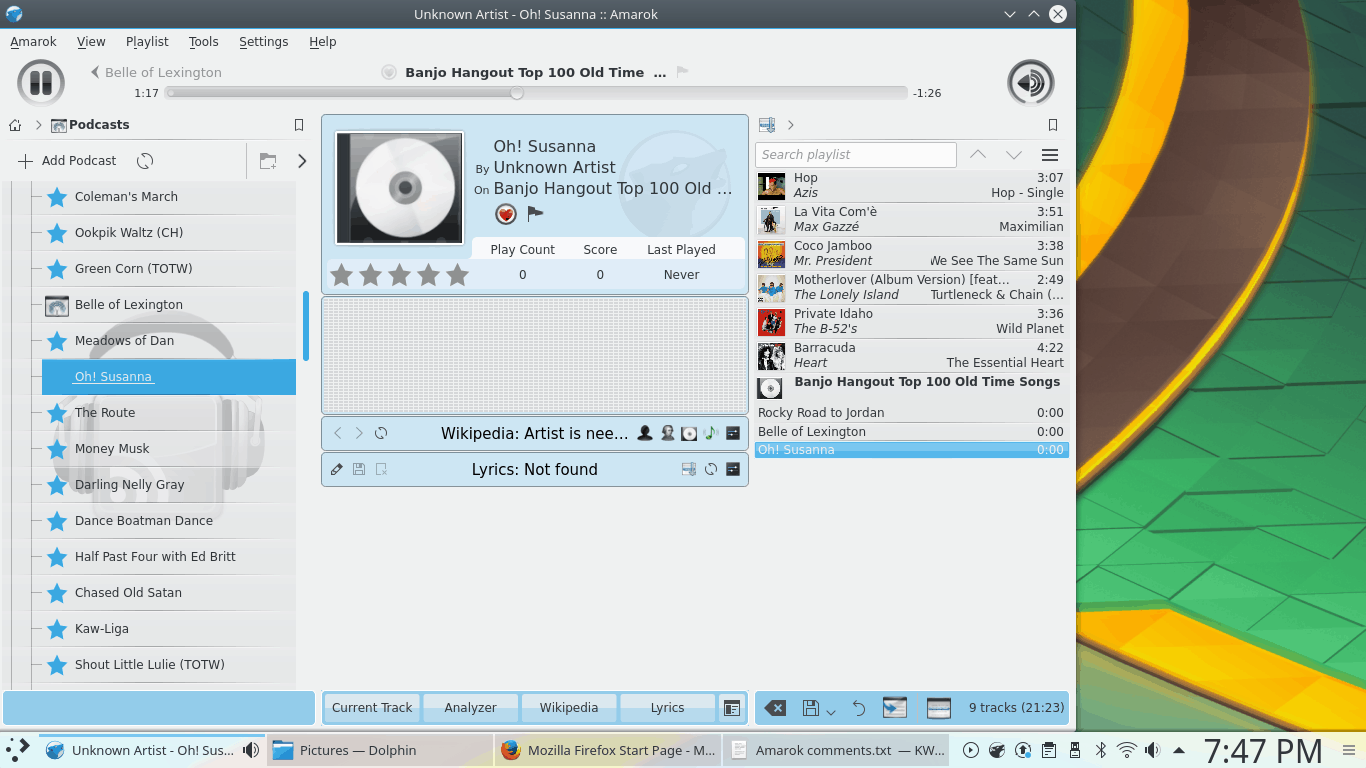The height and width of the screenshot is (768, 1366).
Task: Open the Tools menu
Action: 203,42
